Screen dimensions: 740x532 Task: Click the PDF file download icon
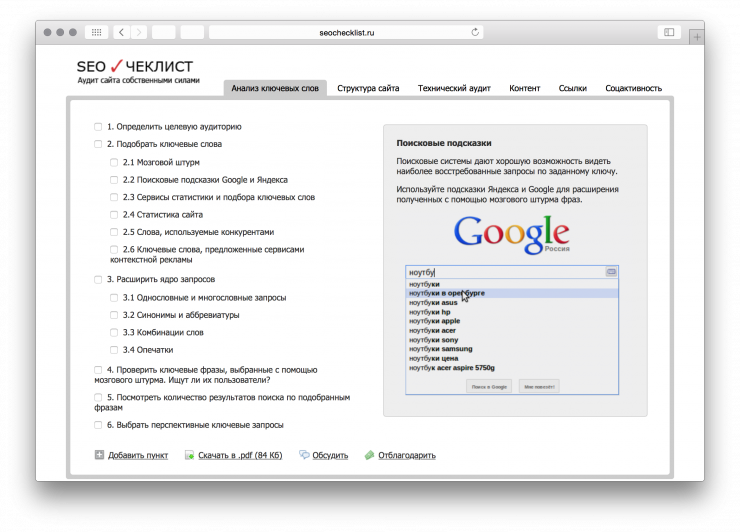pos(189,455)
